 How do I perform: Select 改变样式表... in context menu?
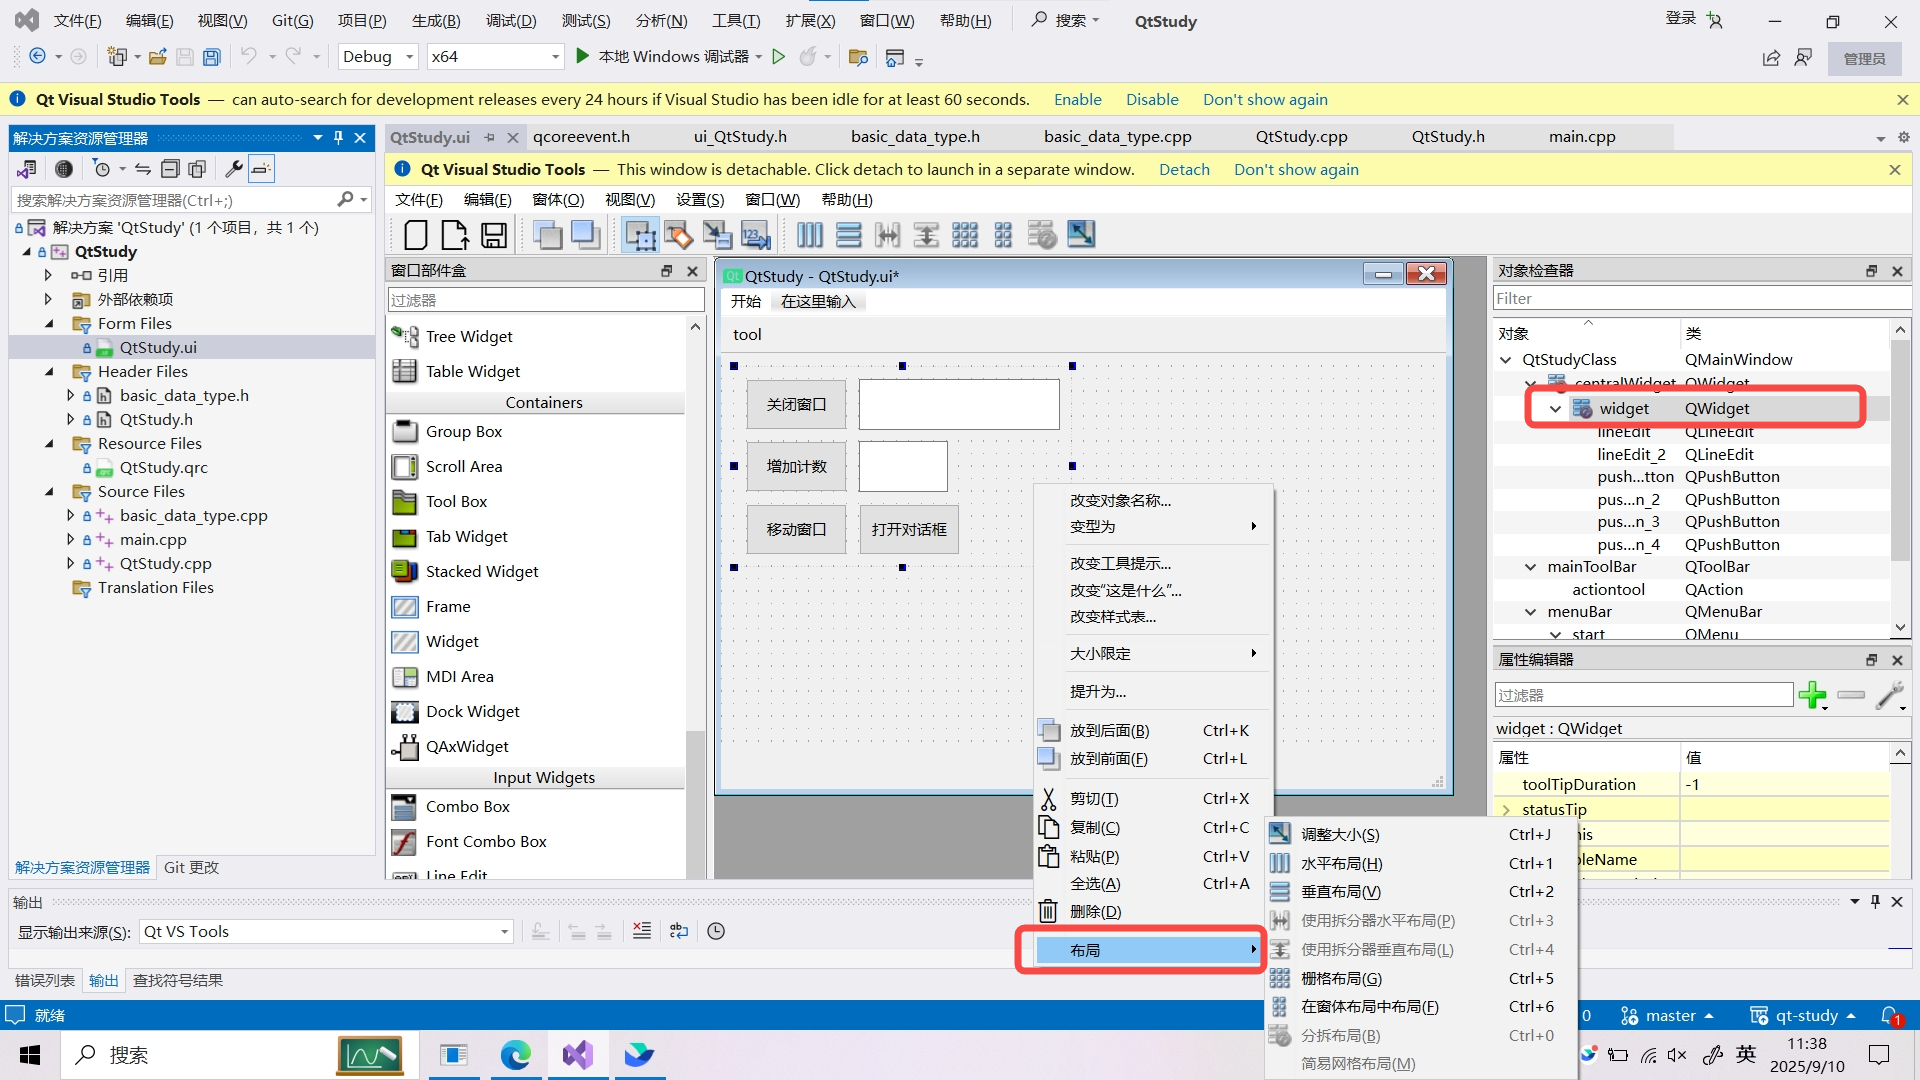click(1153, 616)
